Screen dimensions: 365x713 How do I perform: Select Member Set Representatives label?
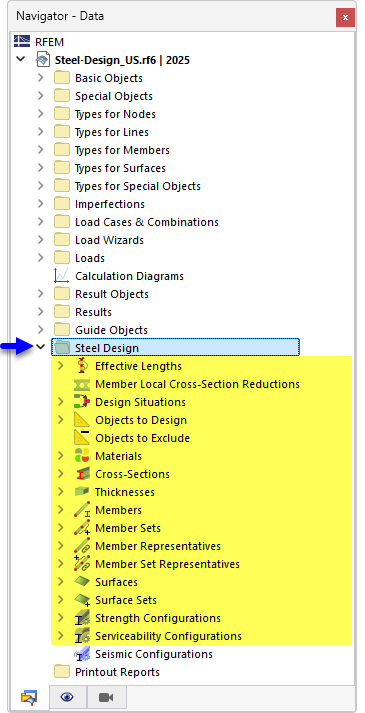tap(167, 564)
